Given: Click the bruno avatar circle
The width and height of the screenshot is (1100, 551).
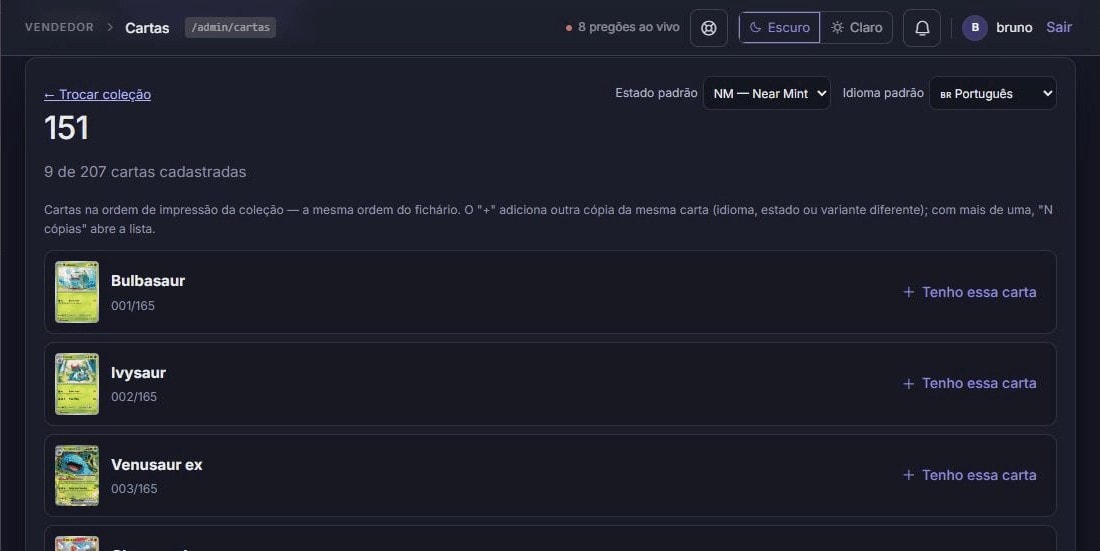Looking at the screenshot, I should pyautogui.click(x=974, y=28).
